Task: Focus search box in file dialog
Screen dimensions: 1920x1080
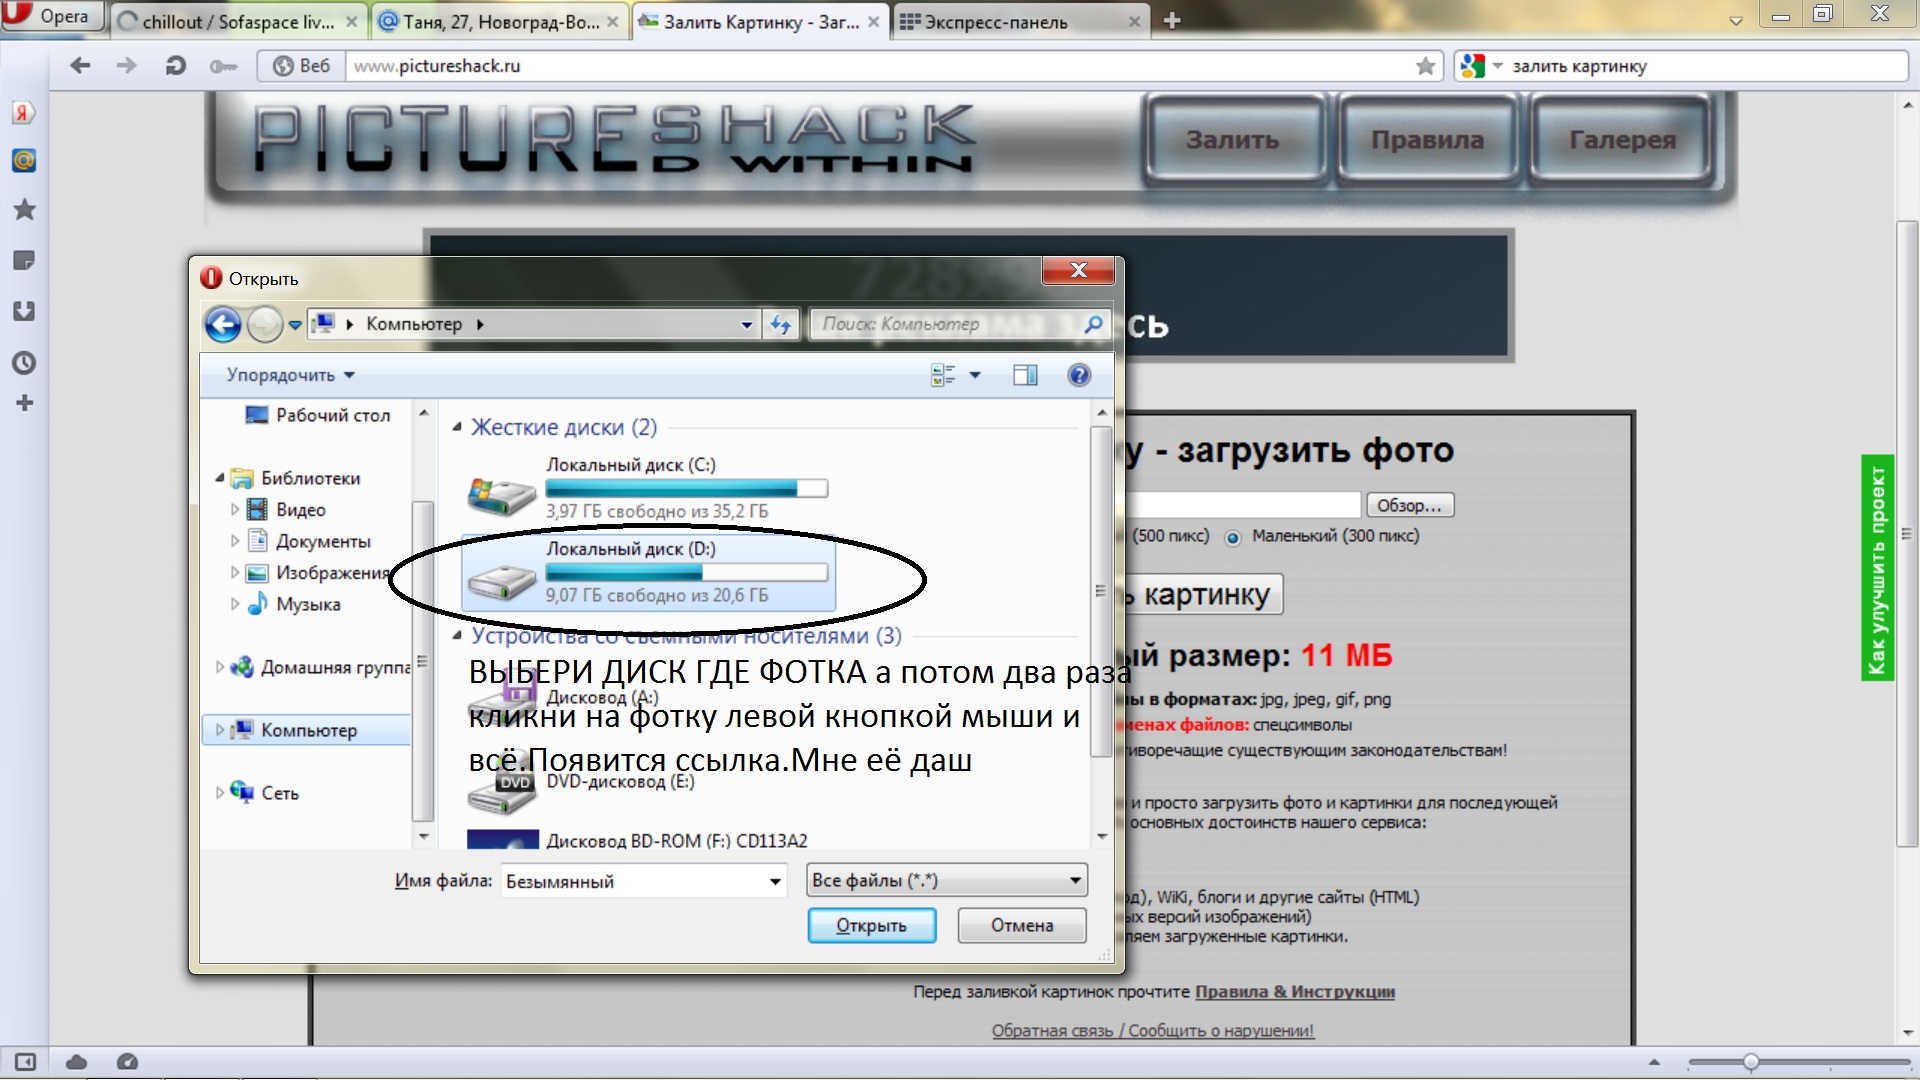Action: [x=945, y=324]
